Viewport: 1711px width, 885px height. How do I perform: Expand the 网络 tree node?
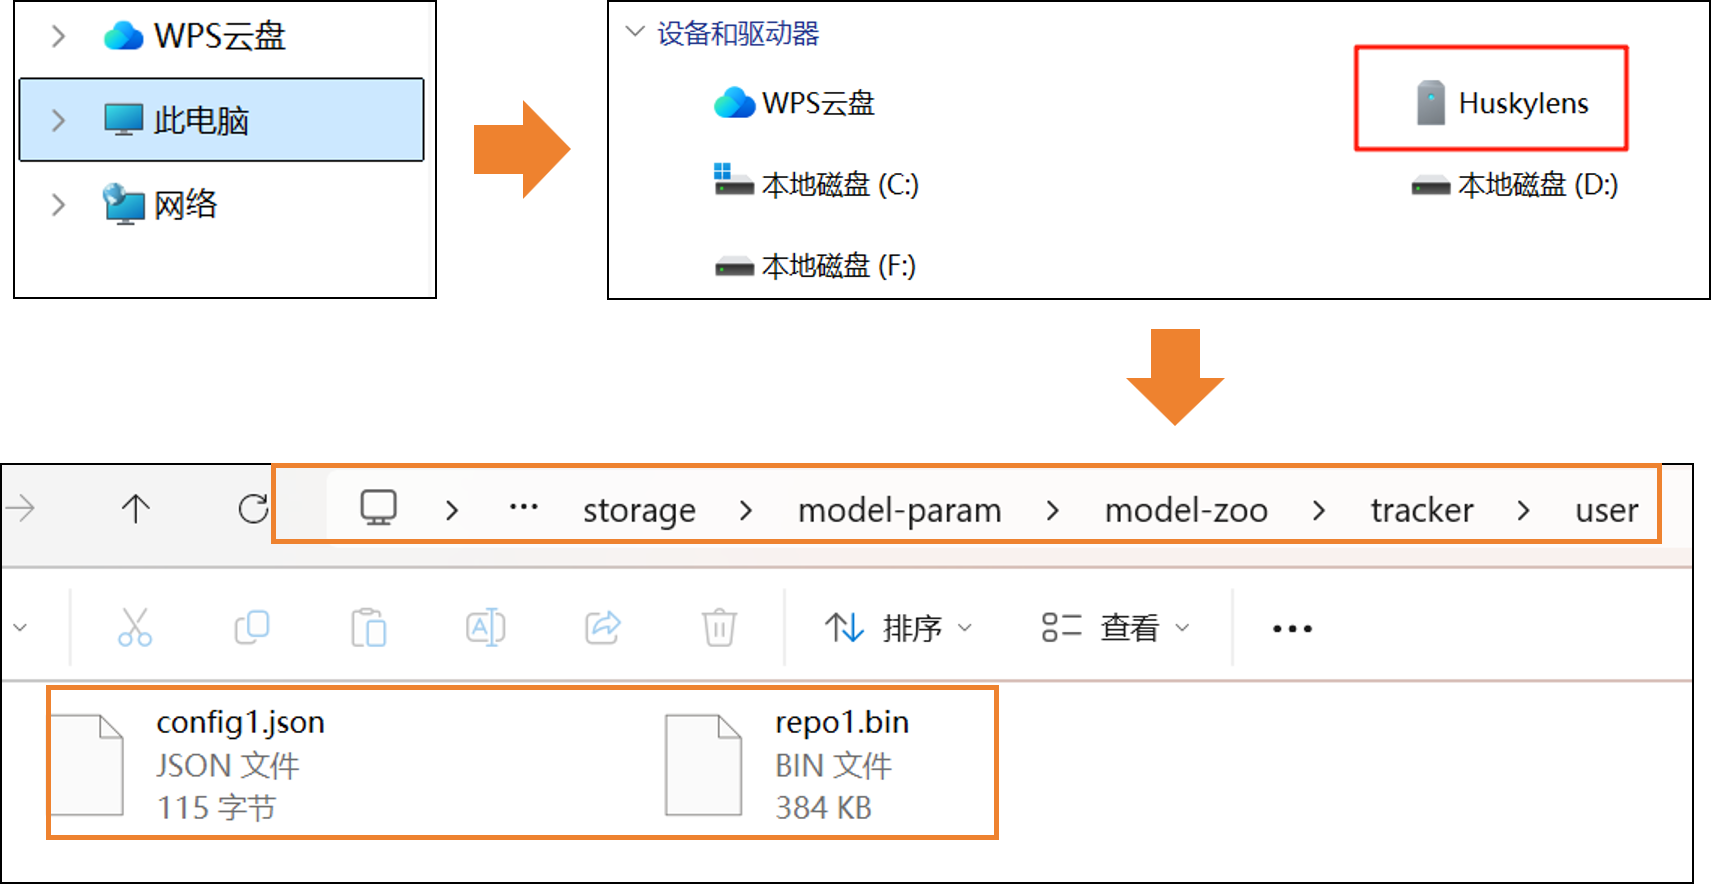click(x=58, y=205)
